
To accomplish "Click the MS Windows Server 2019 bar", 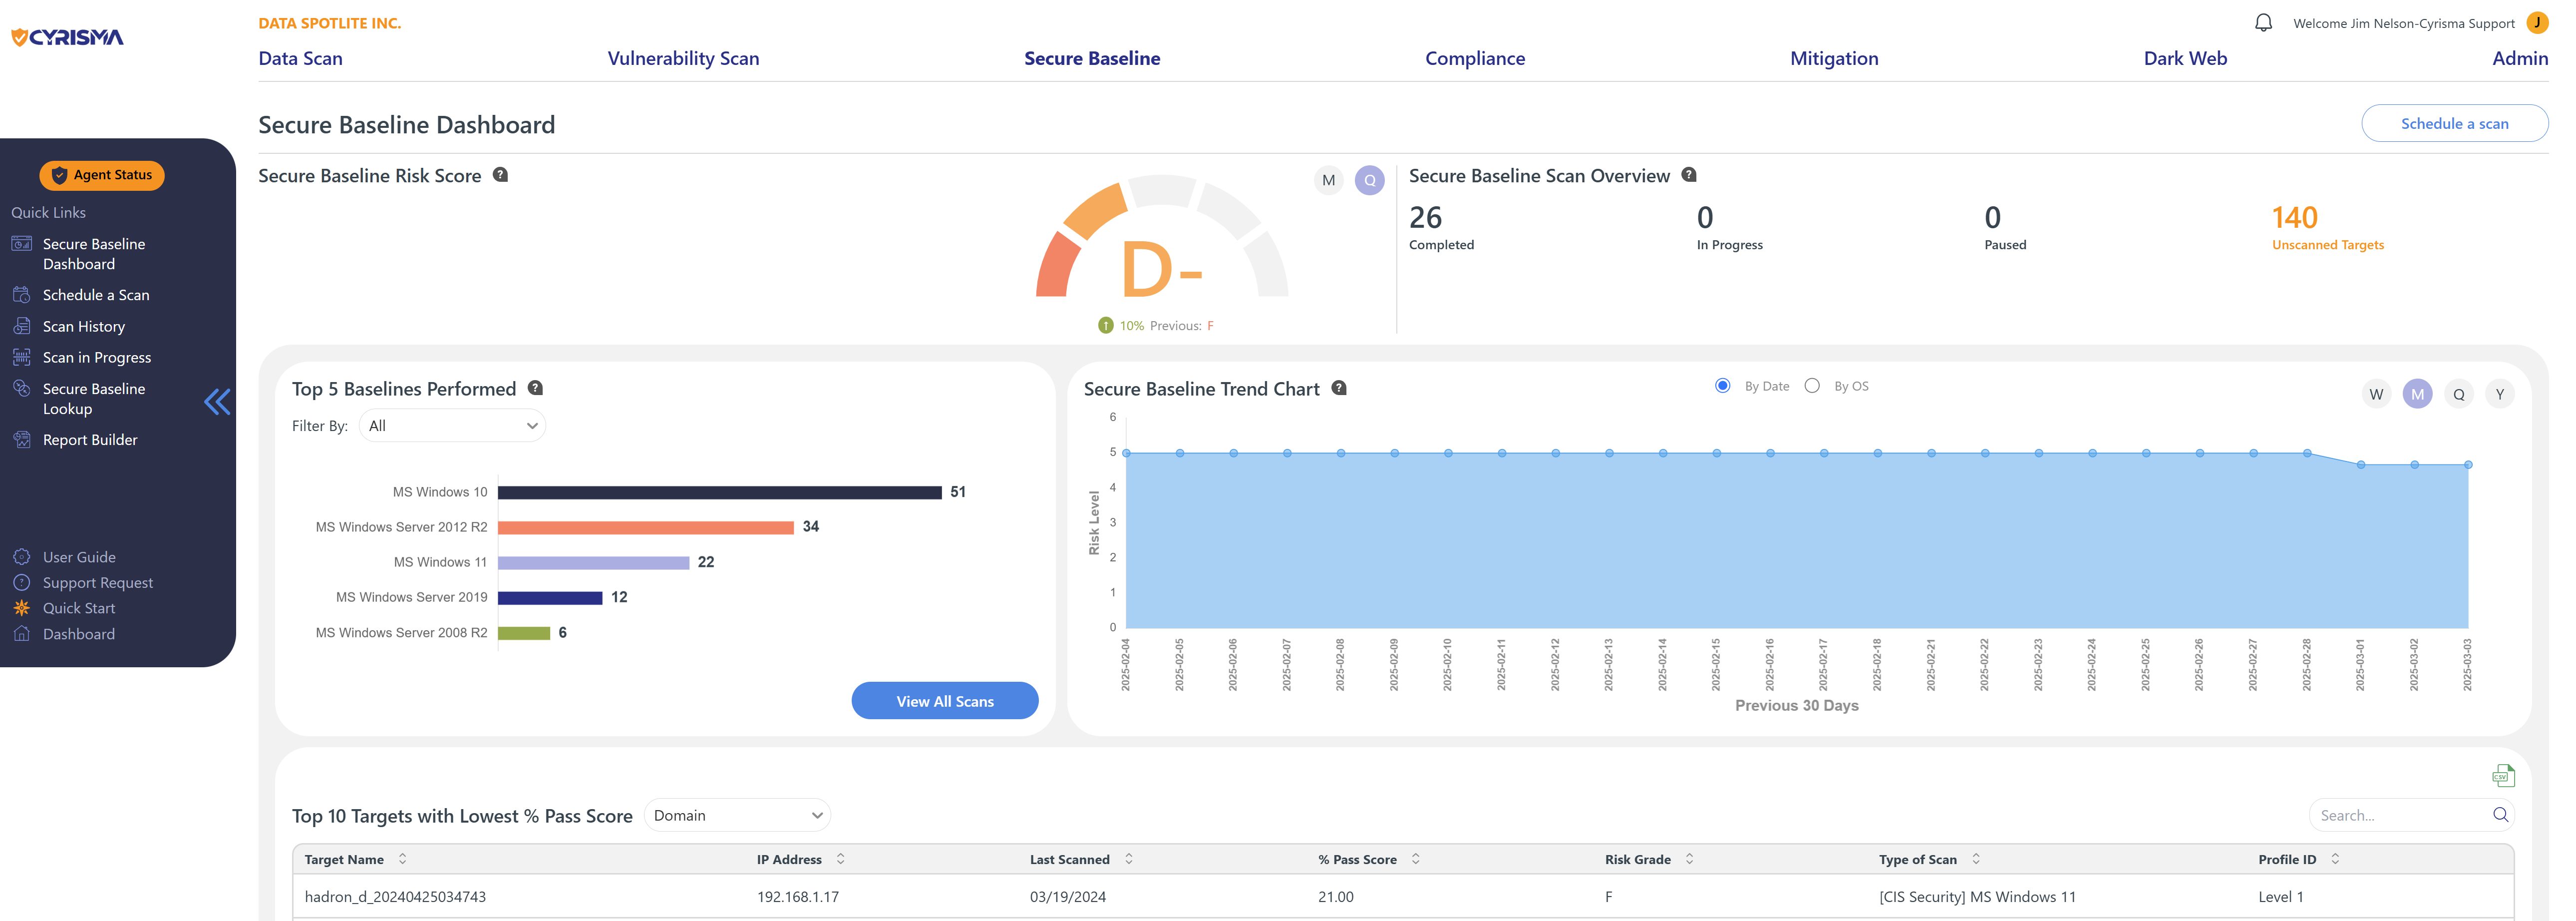I will pyautogui.click(x=550, y=597).
